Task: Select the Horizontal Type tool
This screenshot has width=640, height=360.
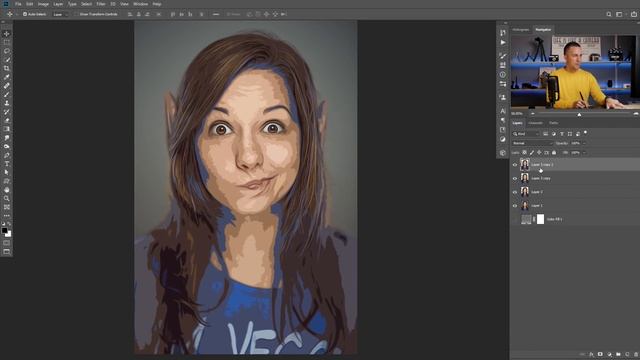Action: coord(7,164)
